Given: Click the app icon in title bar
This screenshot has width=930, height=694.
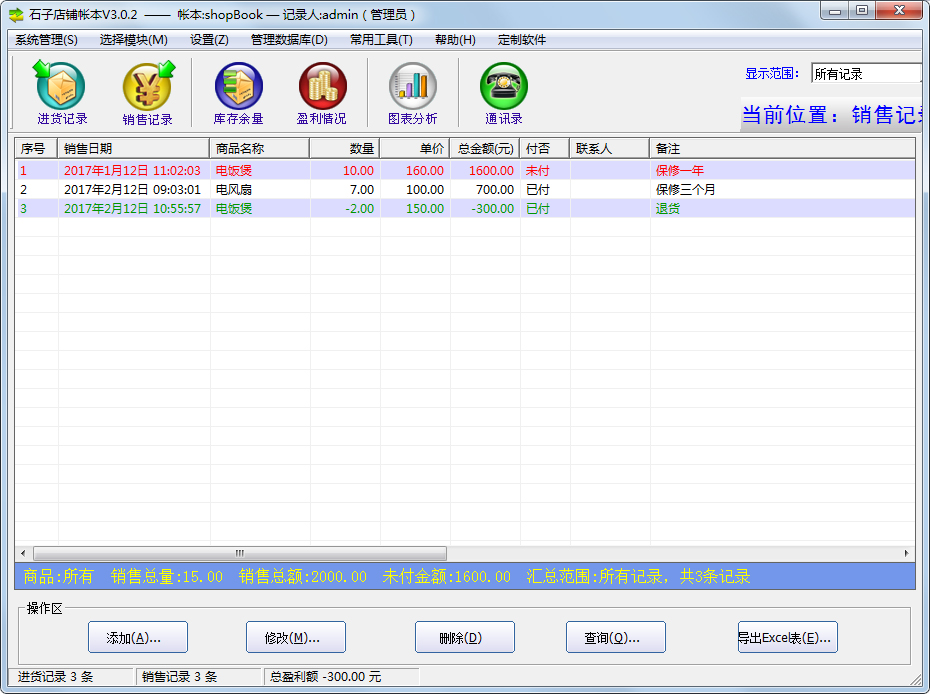Looking at the screenshot, I should [x=16, y=14].
